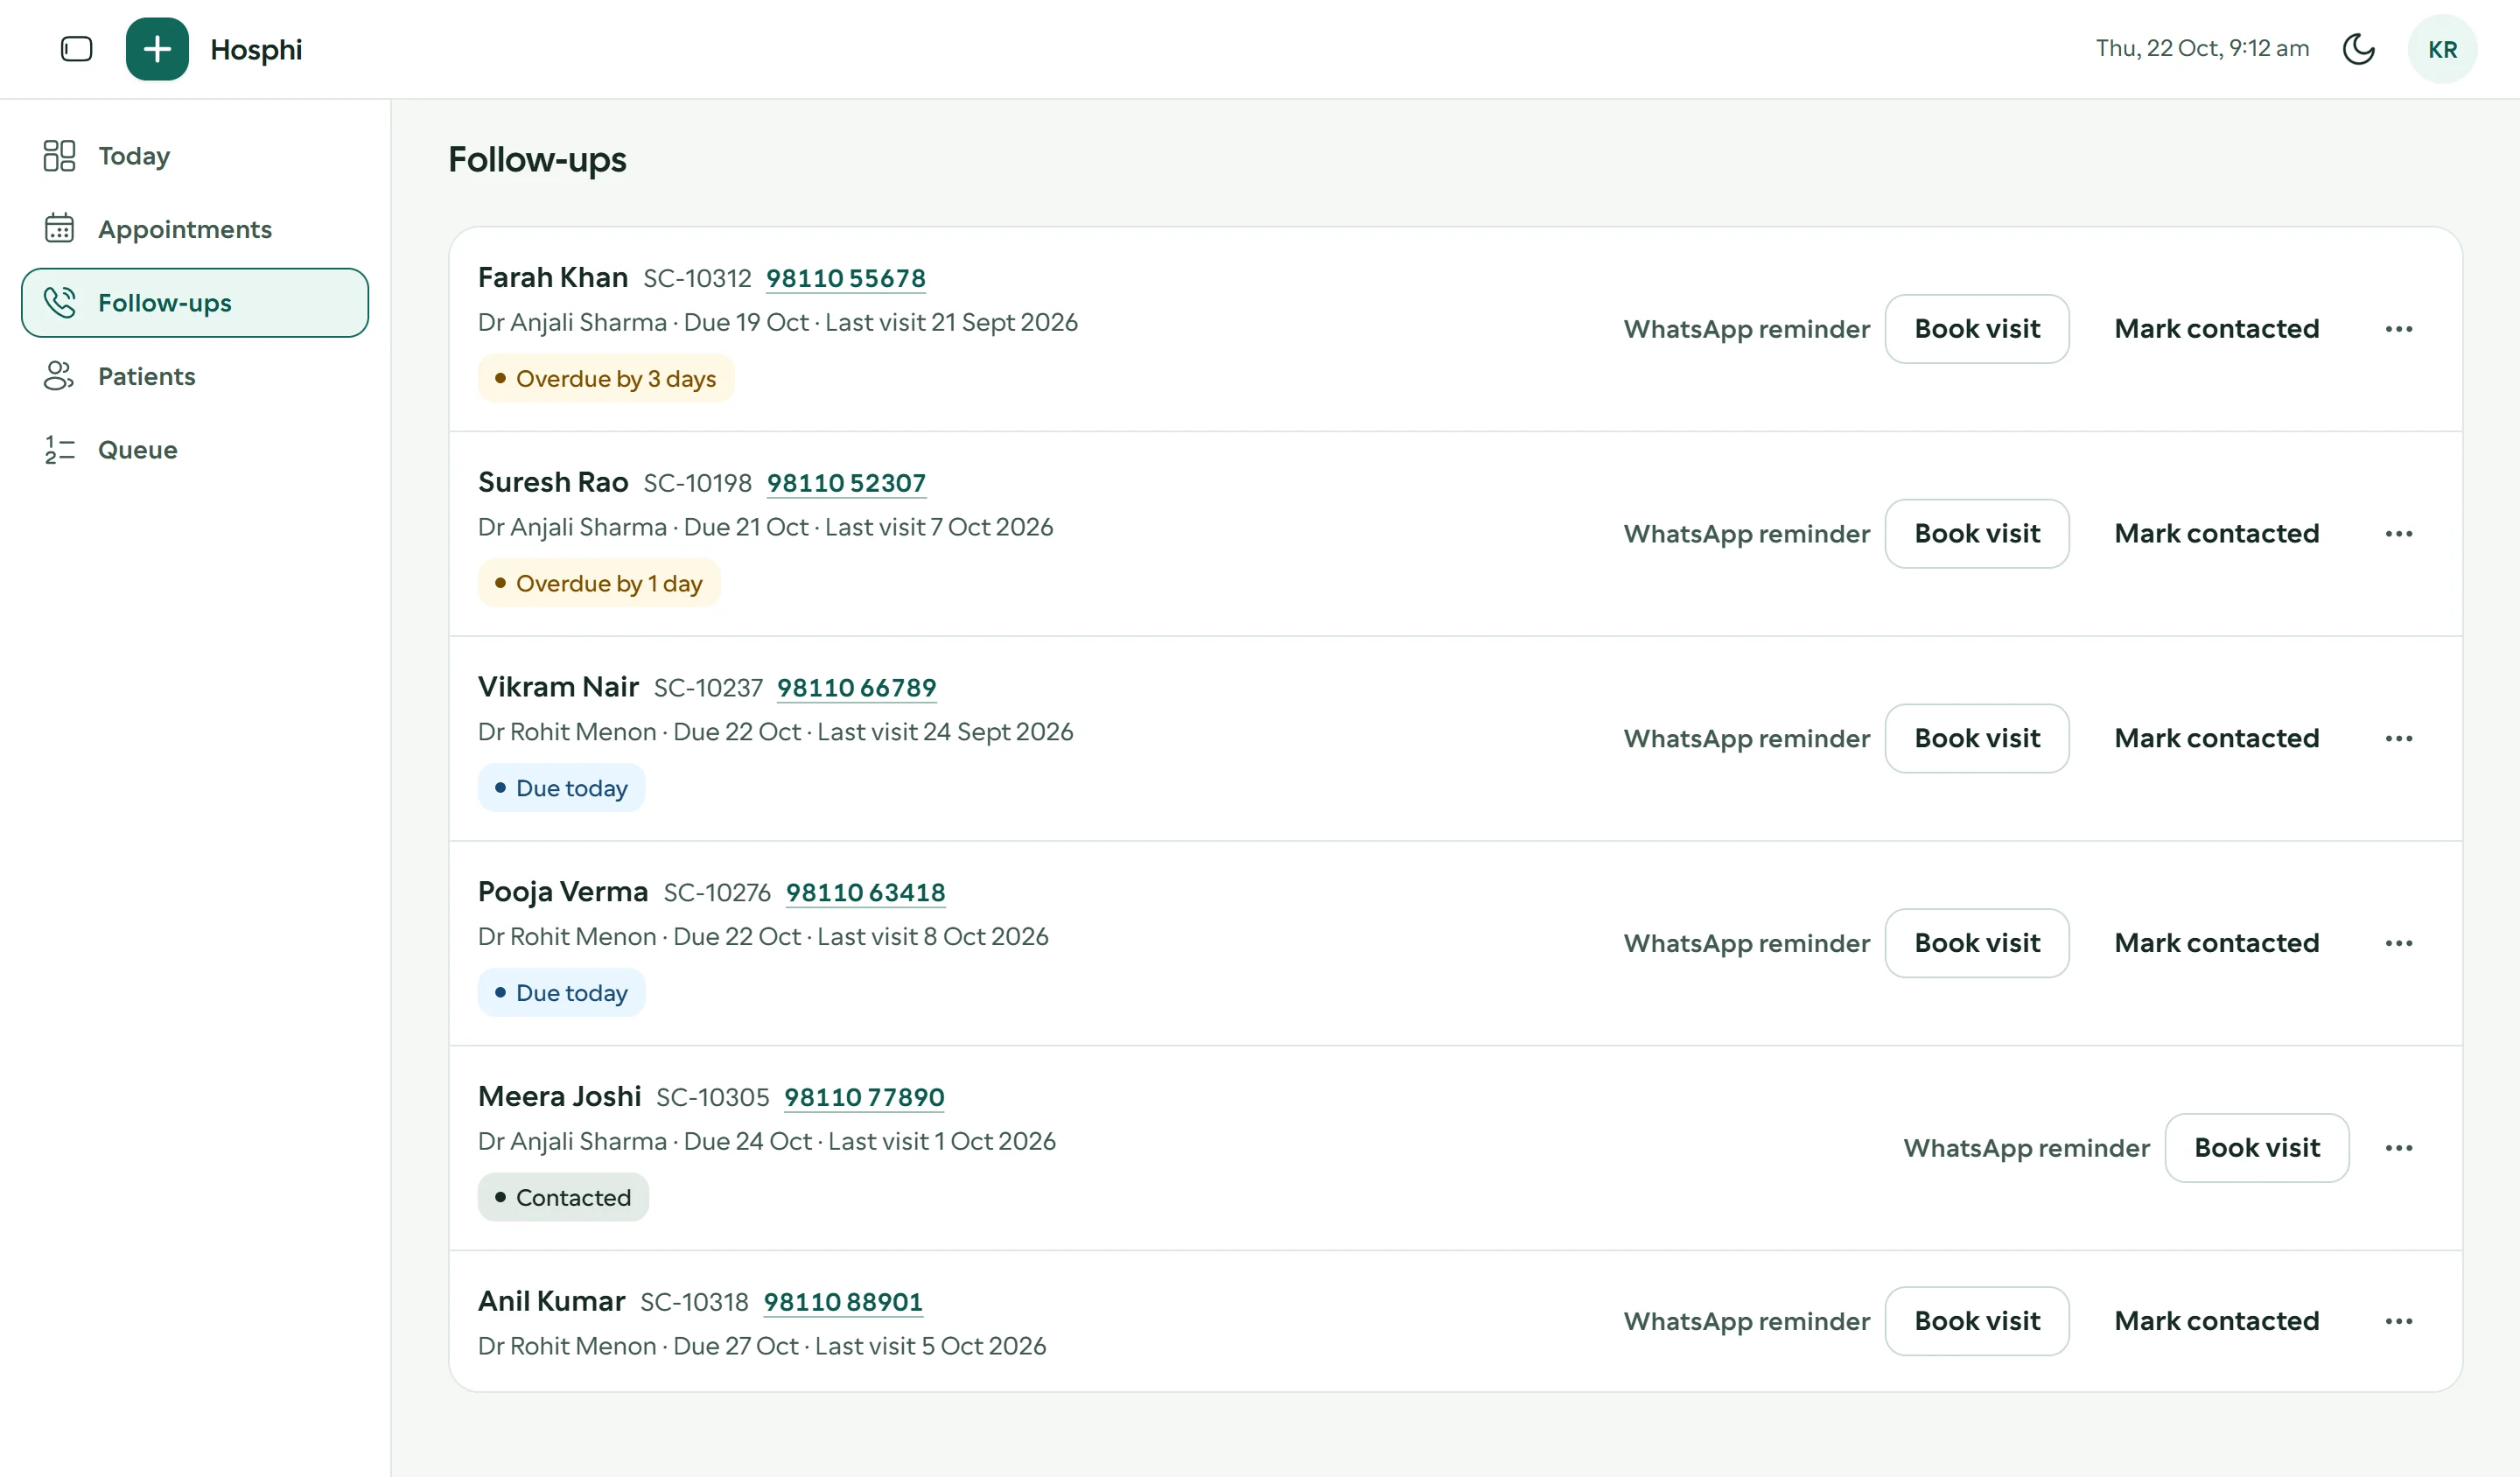Click patient ID SC-10318
2520x1477 pixels.
pyautogui.click(x=694, y=1302)
